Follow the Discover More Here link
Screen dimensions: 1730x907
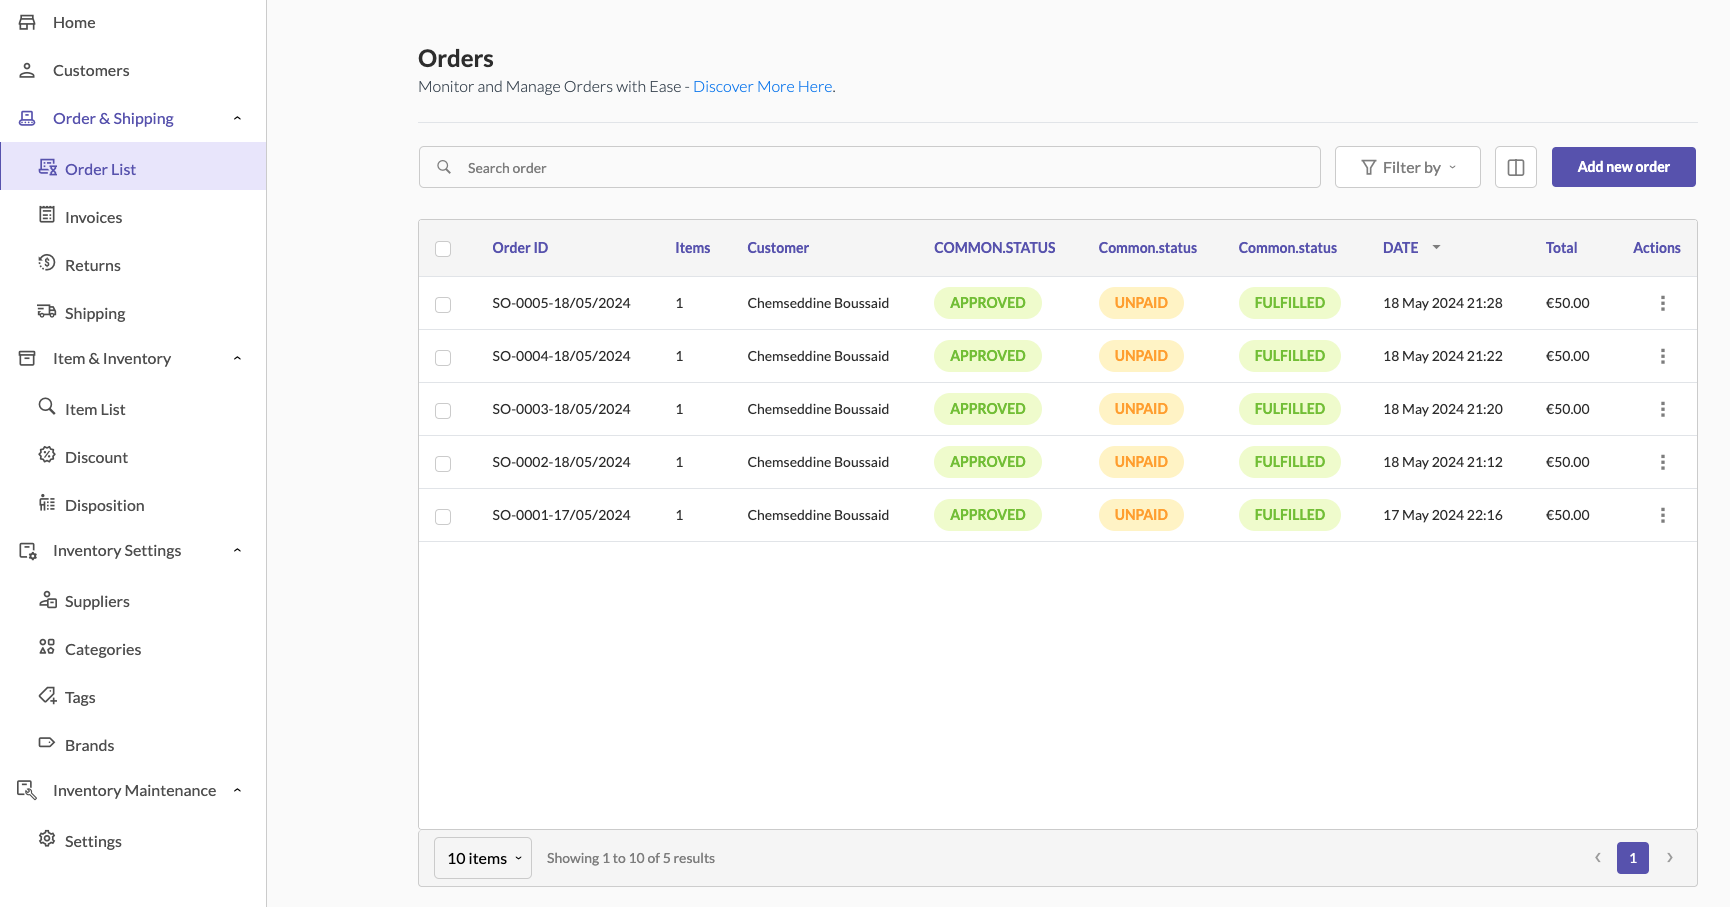click(762, 86)
